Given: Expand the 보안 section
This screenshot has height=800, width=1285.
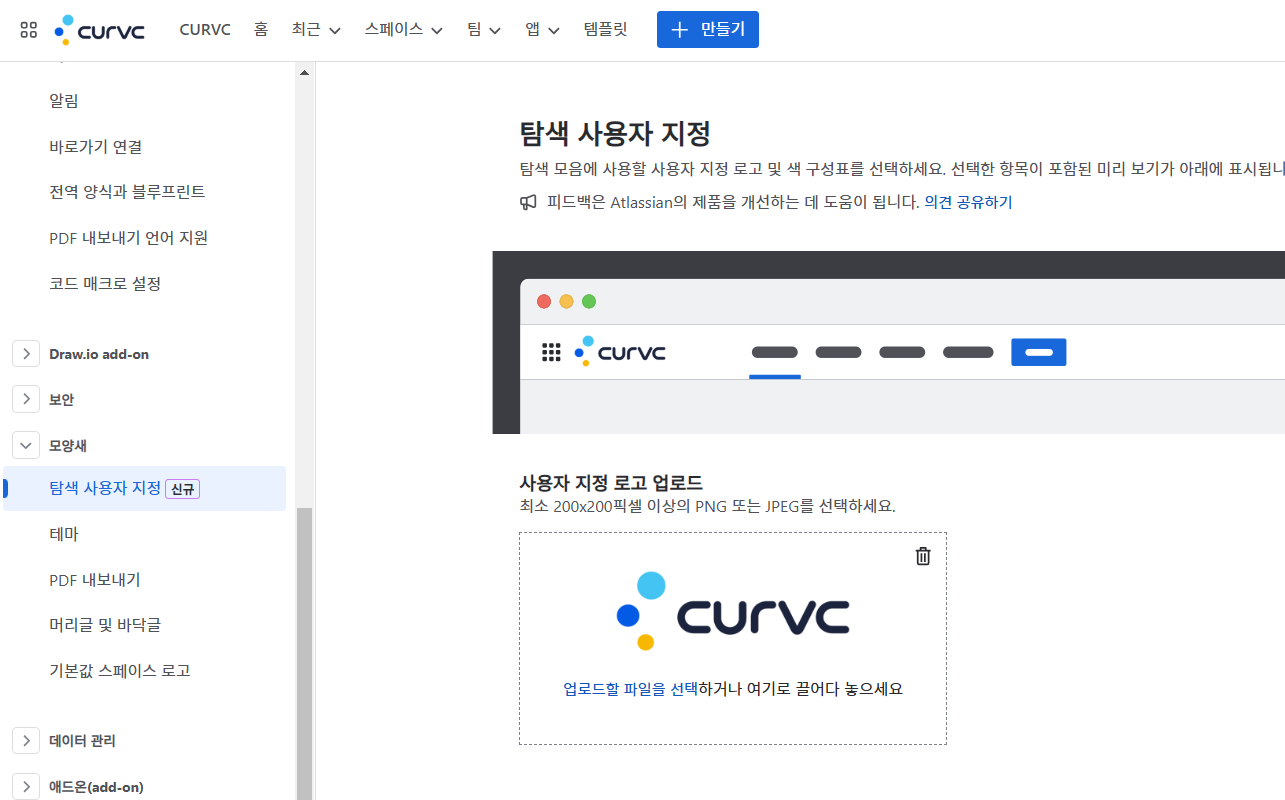Looking at the screenshot, I should [x=26, y=399].
